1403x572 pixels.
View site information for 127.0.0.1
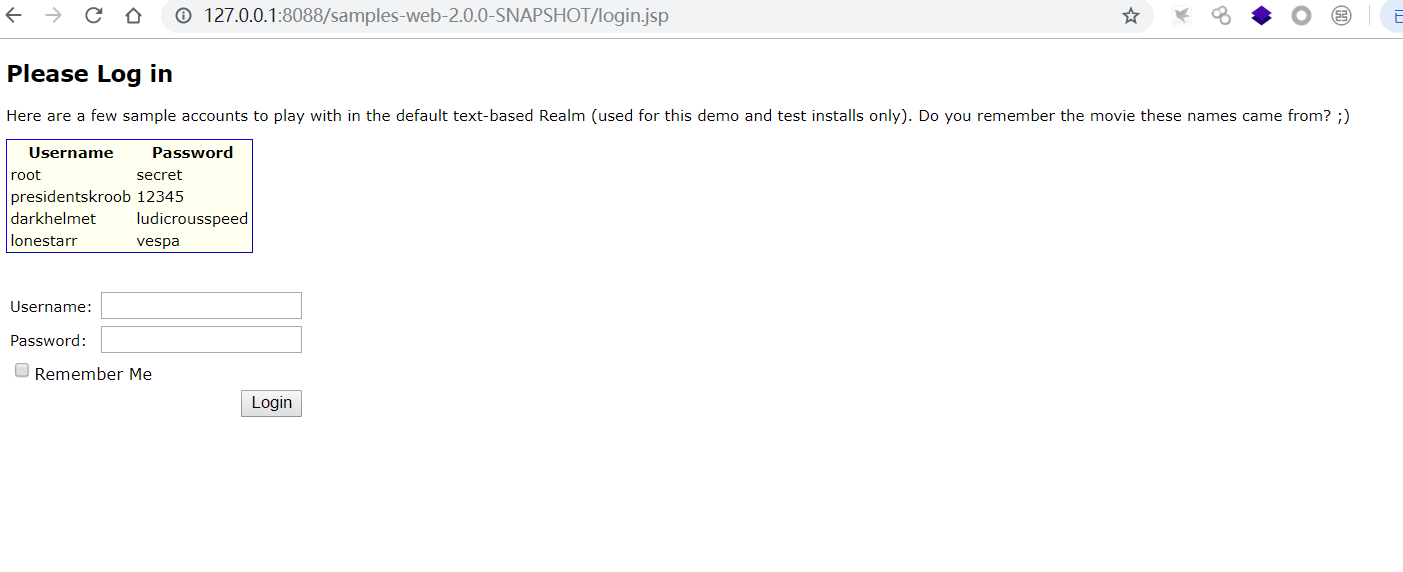(x=183, y=16)
